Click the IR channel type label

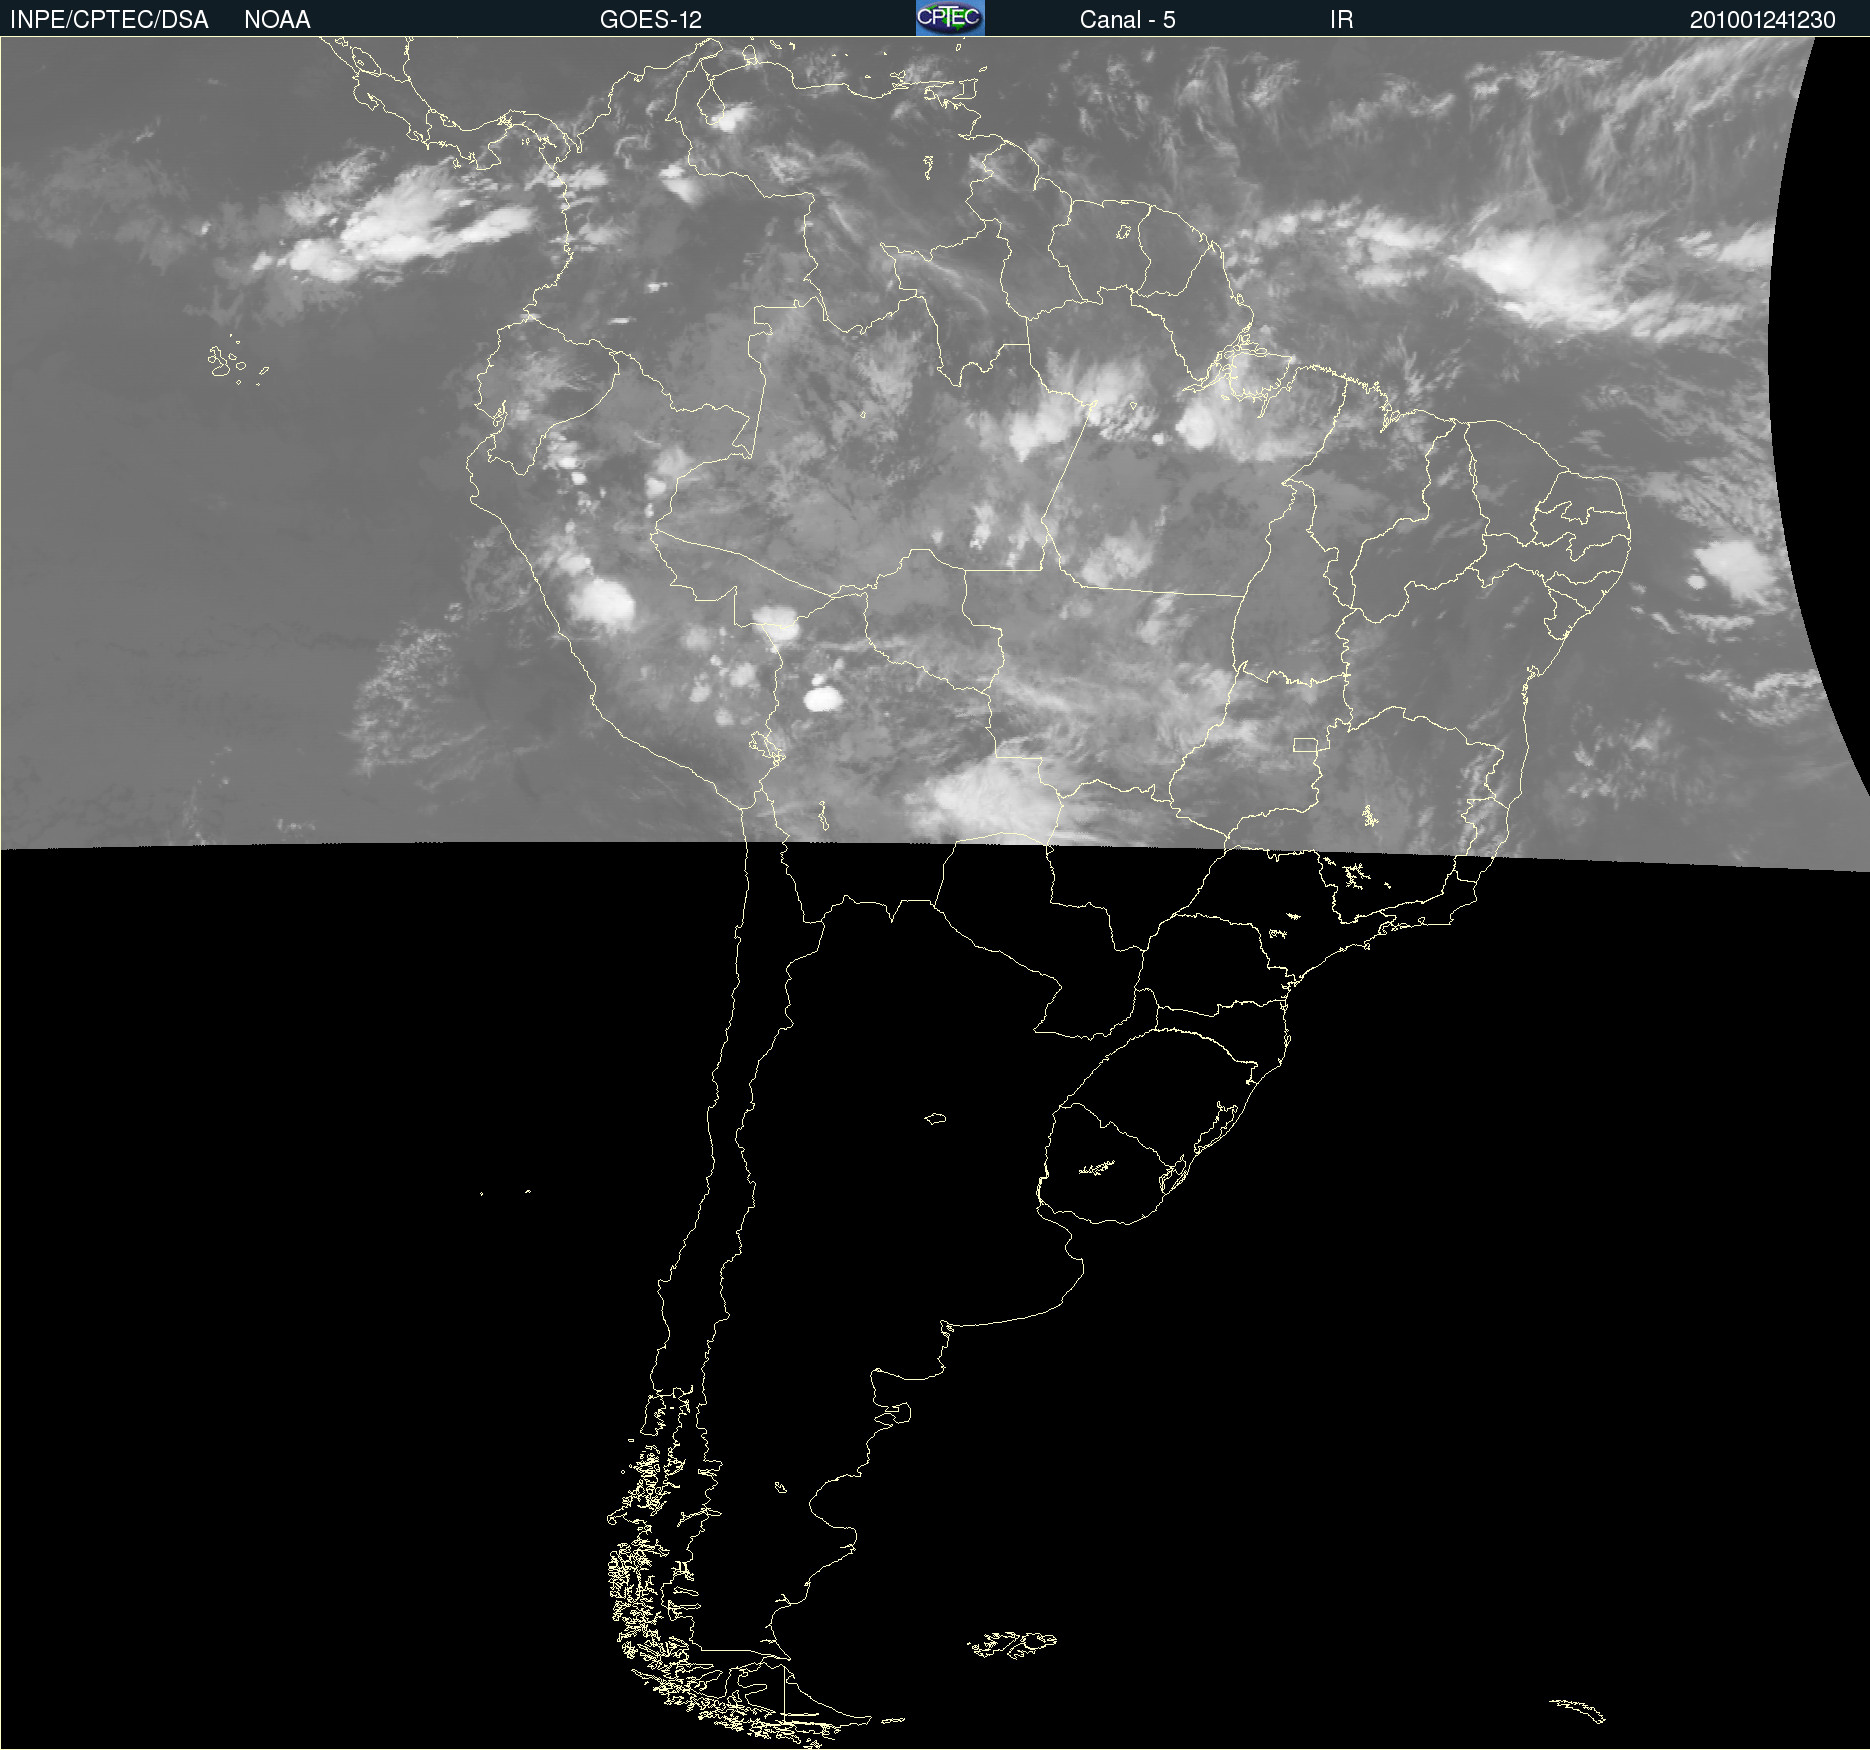1341,20
